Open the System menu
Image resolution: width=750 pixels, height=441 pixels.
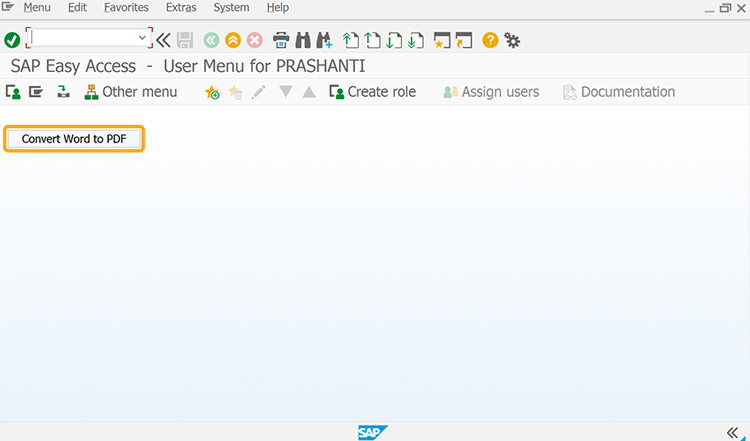(231, 8)
